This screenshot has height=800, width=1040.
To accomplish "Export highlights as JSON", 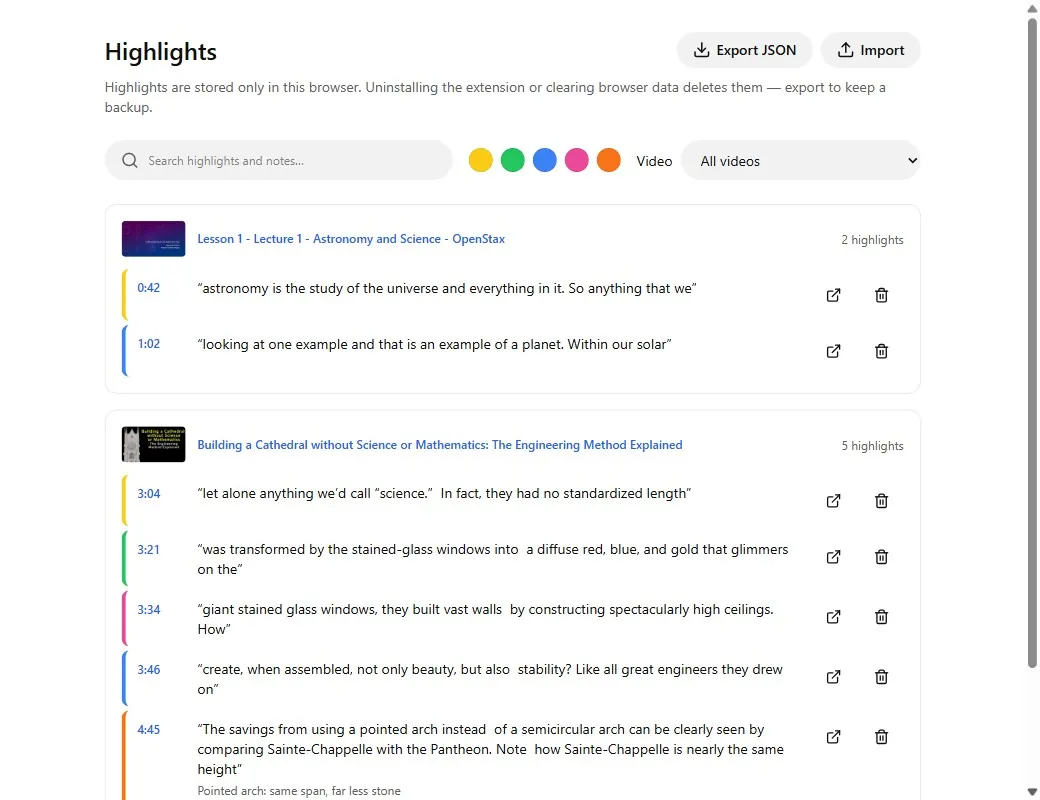I will point(744,50).
